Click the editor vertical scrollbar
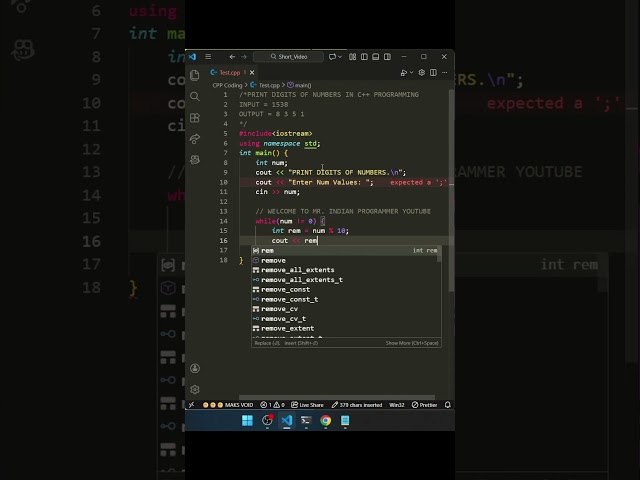Screen dimensions: 640x480 [451, 191]
